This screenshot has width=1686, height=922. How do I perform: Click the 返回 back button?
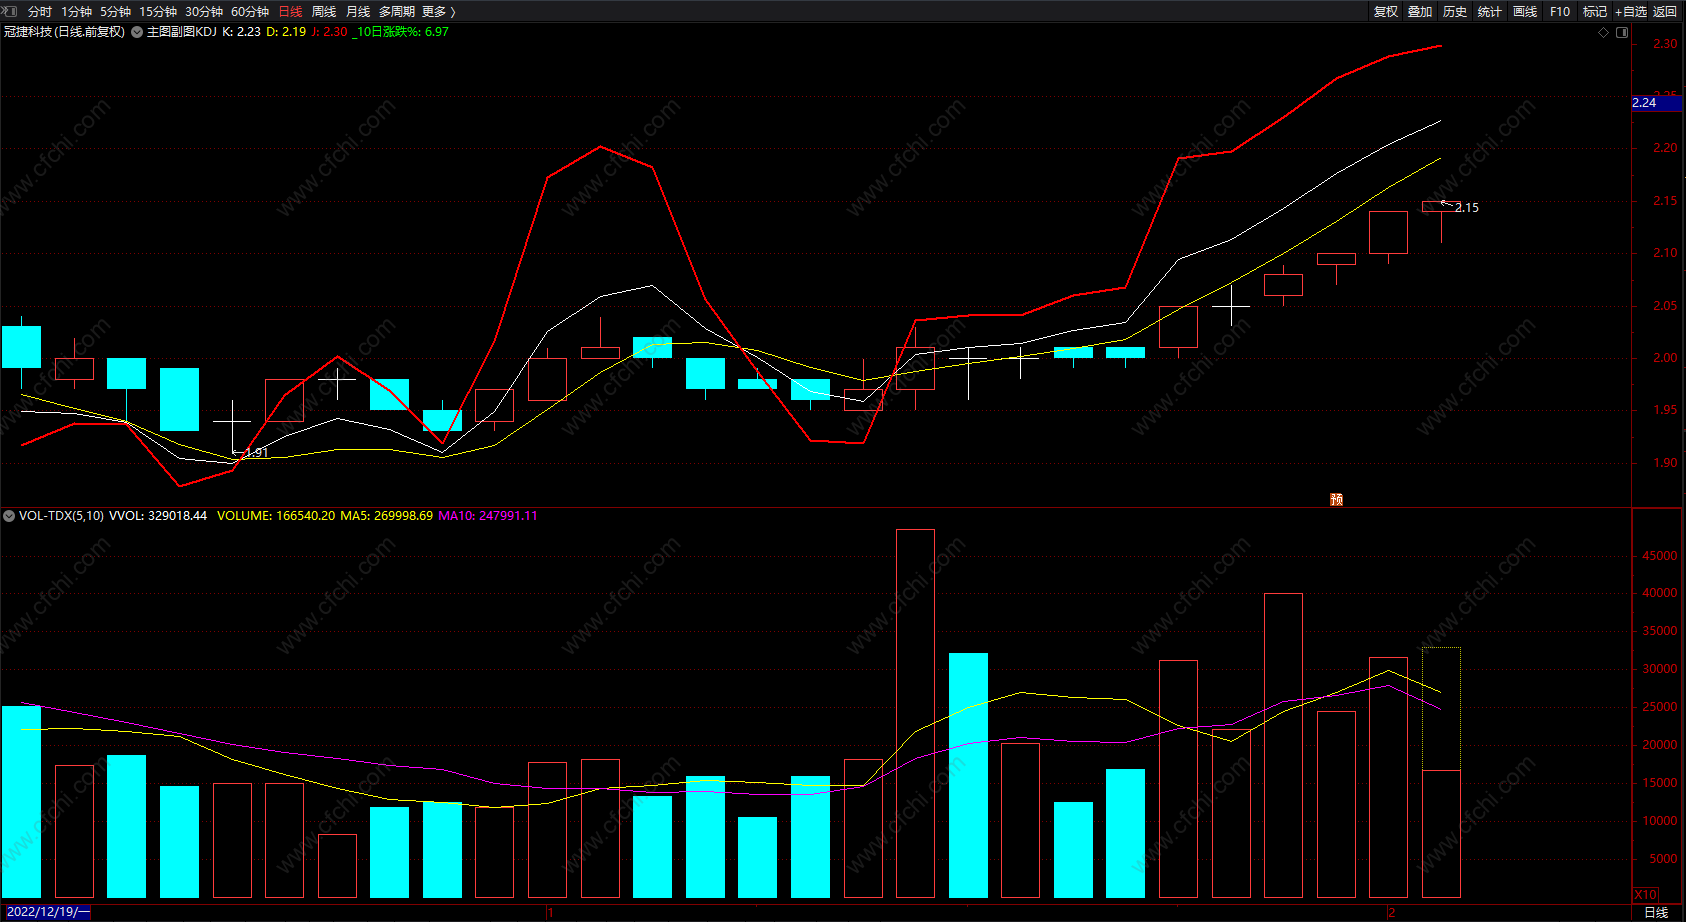point(1665,12)
